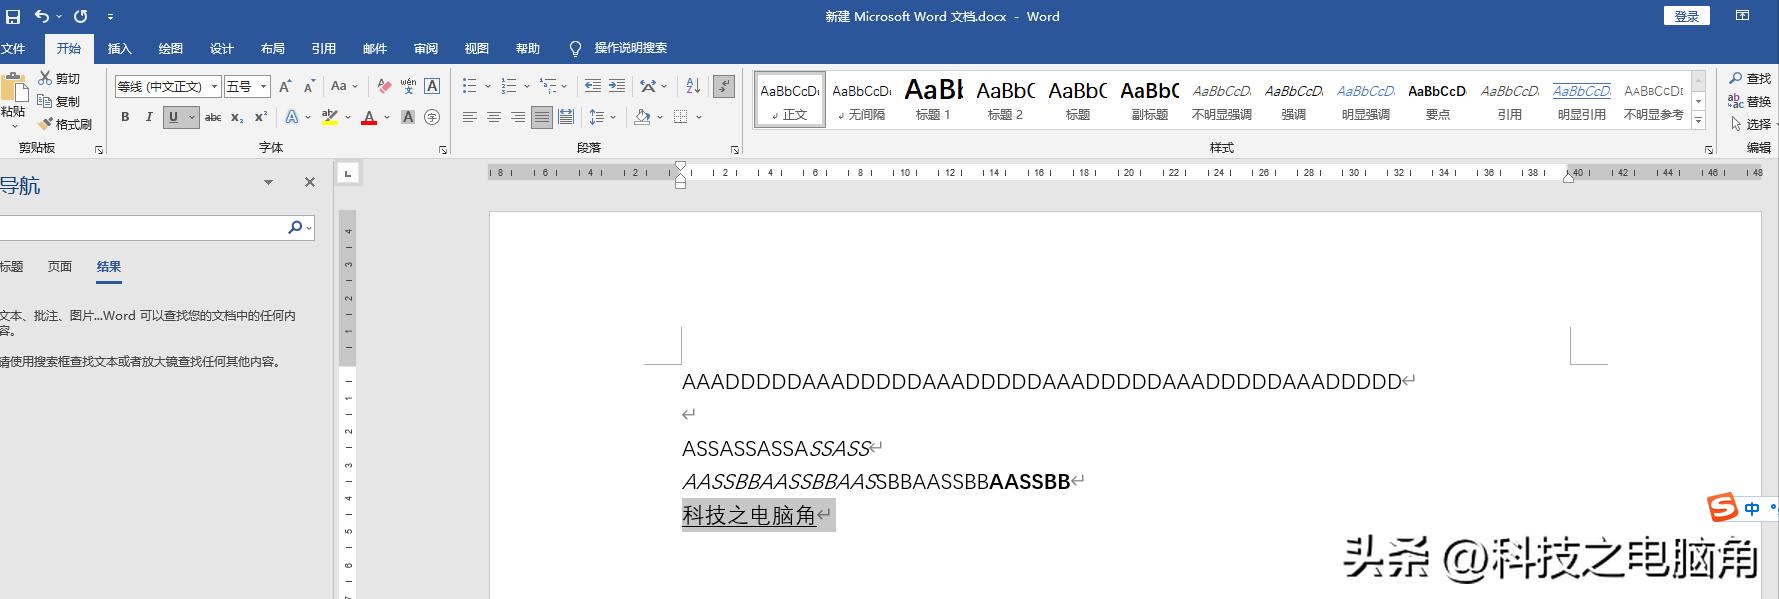
Task: Apply the yellow text highlight color
Action: pyautogui.click(x=330, y=117)
